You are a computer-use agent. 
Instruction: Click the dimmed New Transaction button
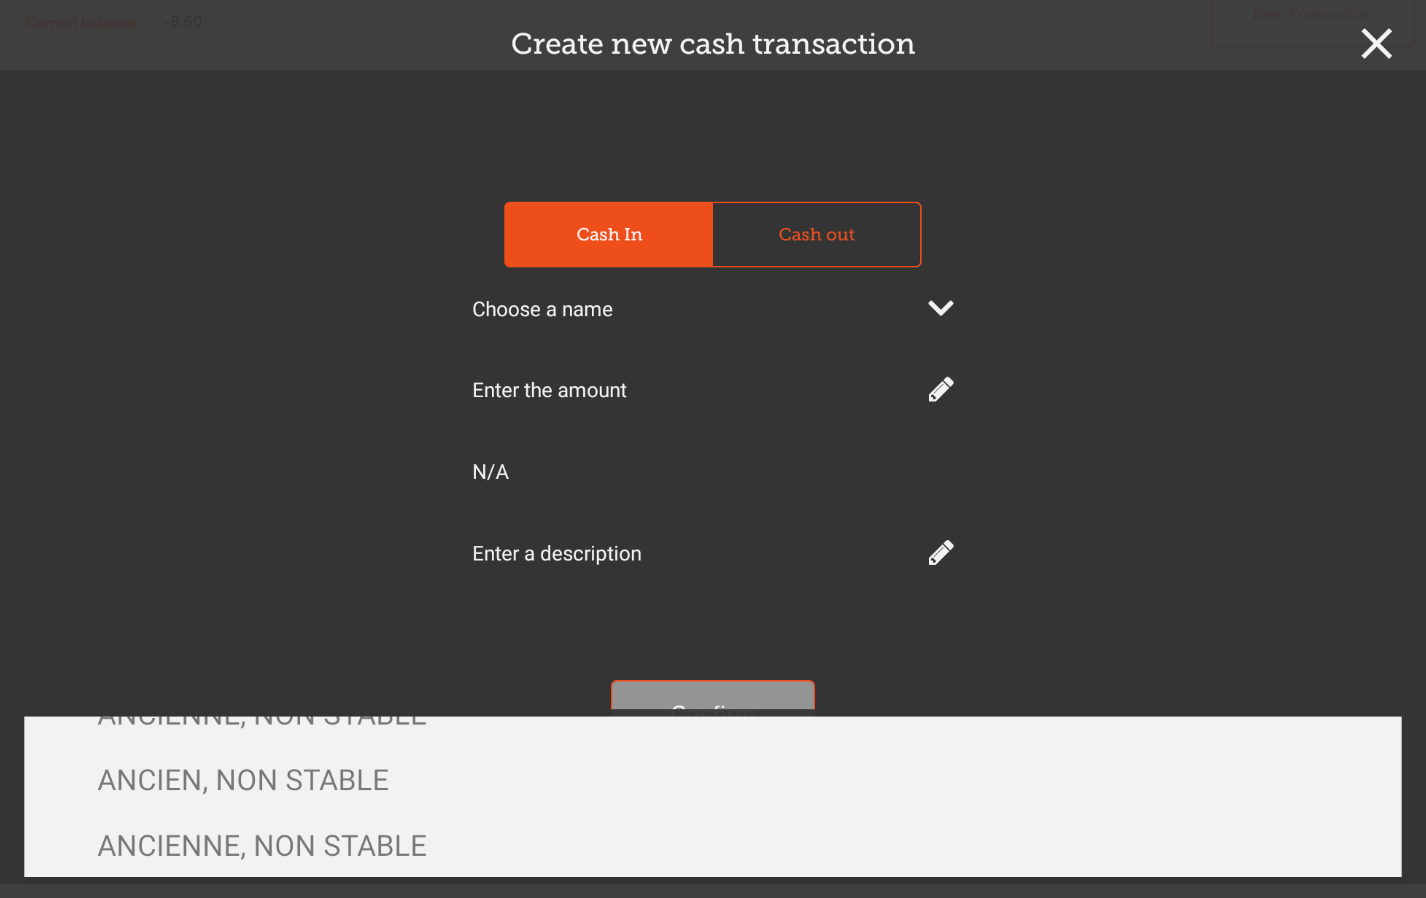click(1312, 16)
